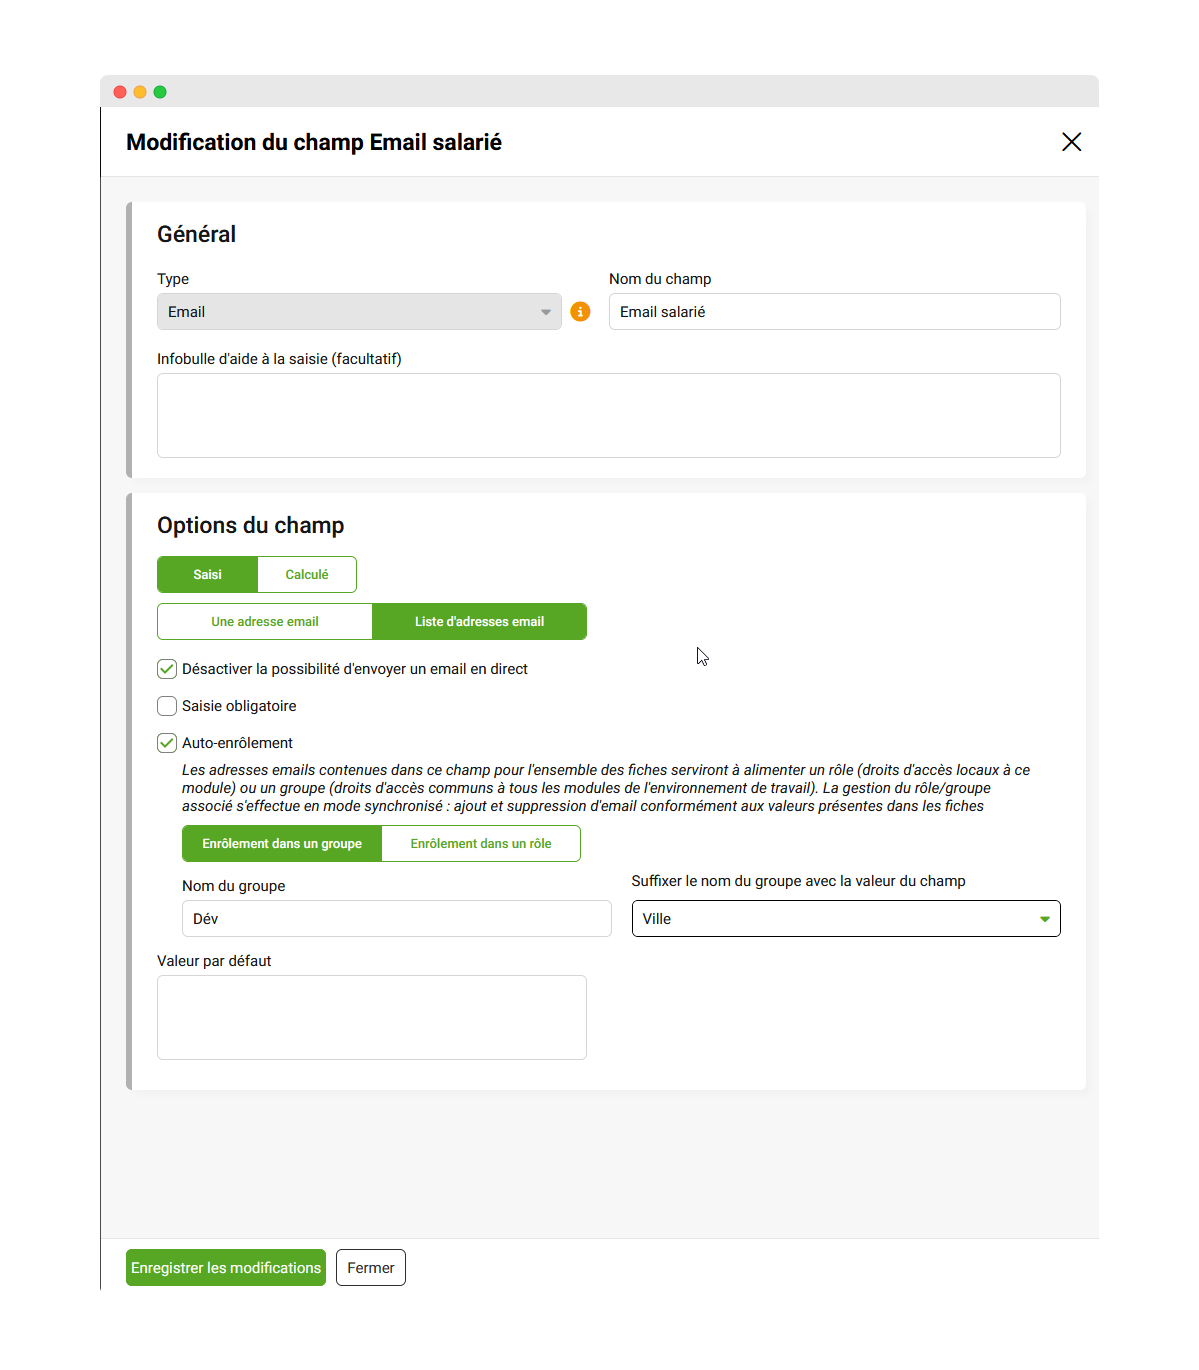Switch to Une adresse email
Viewport: 1199px width, 1370px height.
[x=265, y=622]
